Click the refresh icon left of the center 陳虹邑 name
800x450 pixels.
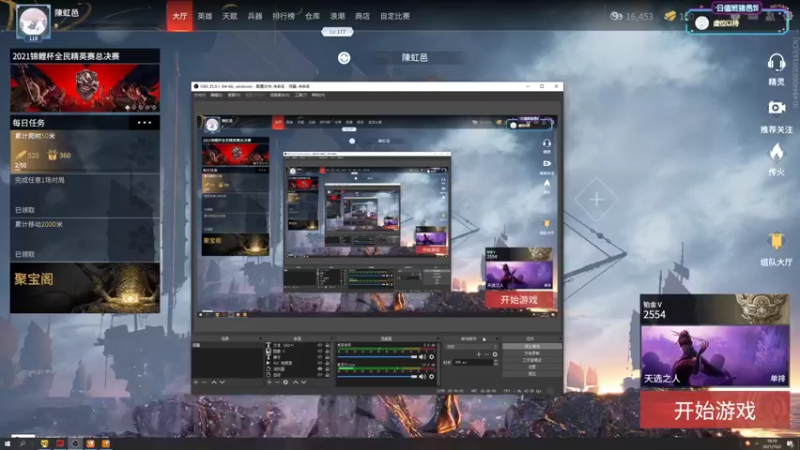tap(344, 58)
